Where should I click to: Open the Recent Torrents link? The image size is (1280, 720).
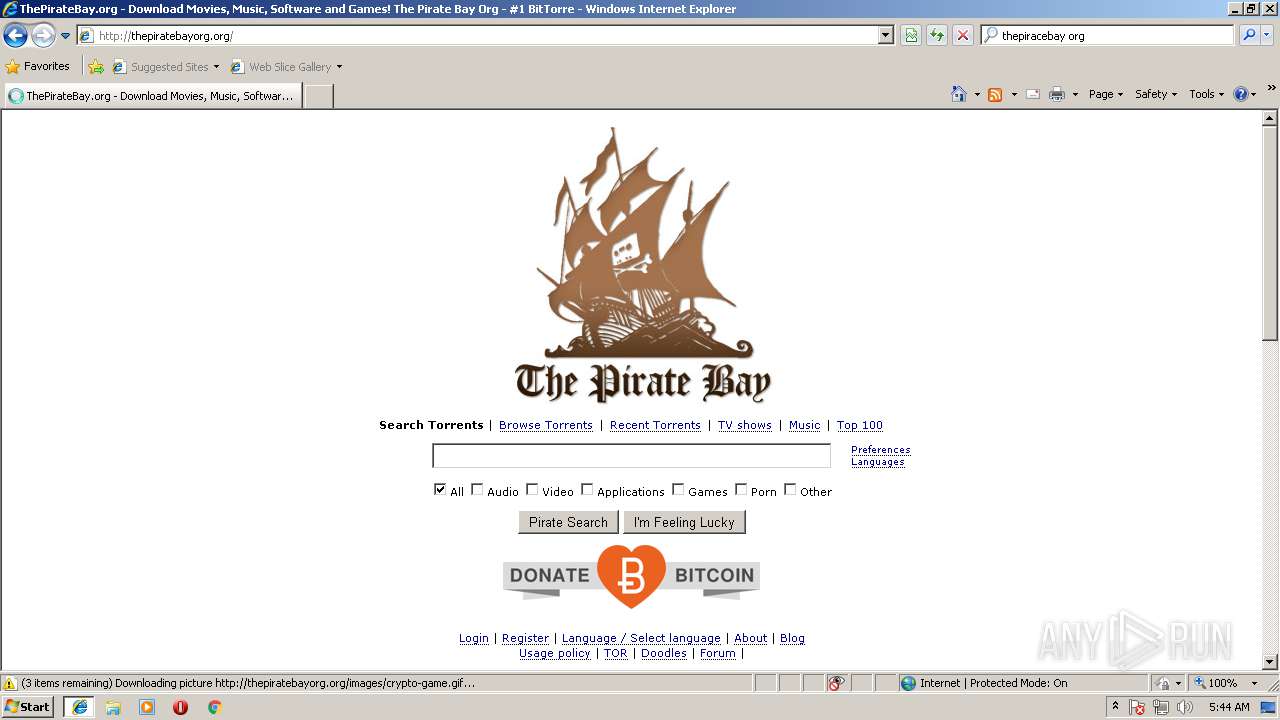coord(655,425)
